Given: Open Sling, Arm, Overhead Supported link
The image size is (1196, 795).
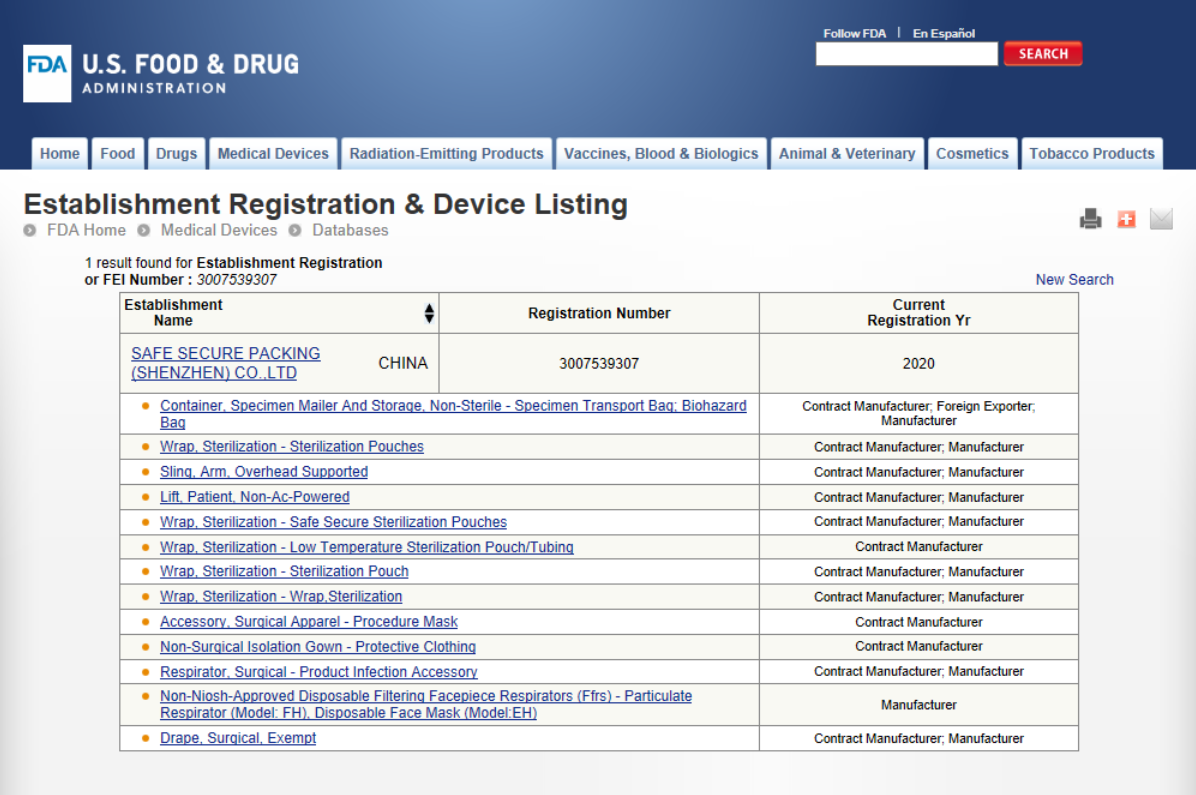Looking at the screenshot, I should coord(264,472).
